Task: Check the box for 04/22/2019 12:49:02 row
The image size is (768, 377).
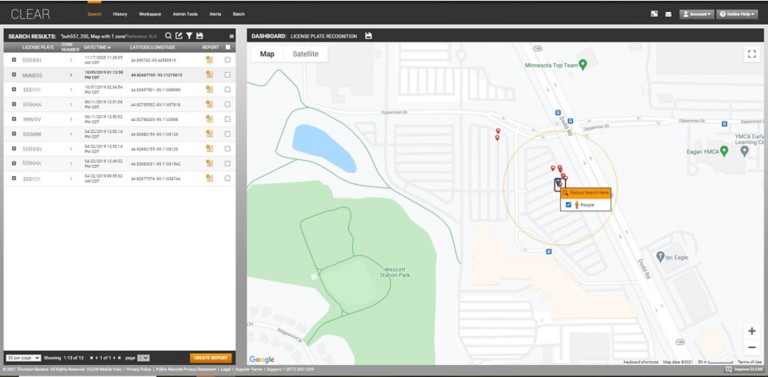Action: [227, 163]
